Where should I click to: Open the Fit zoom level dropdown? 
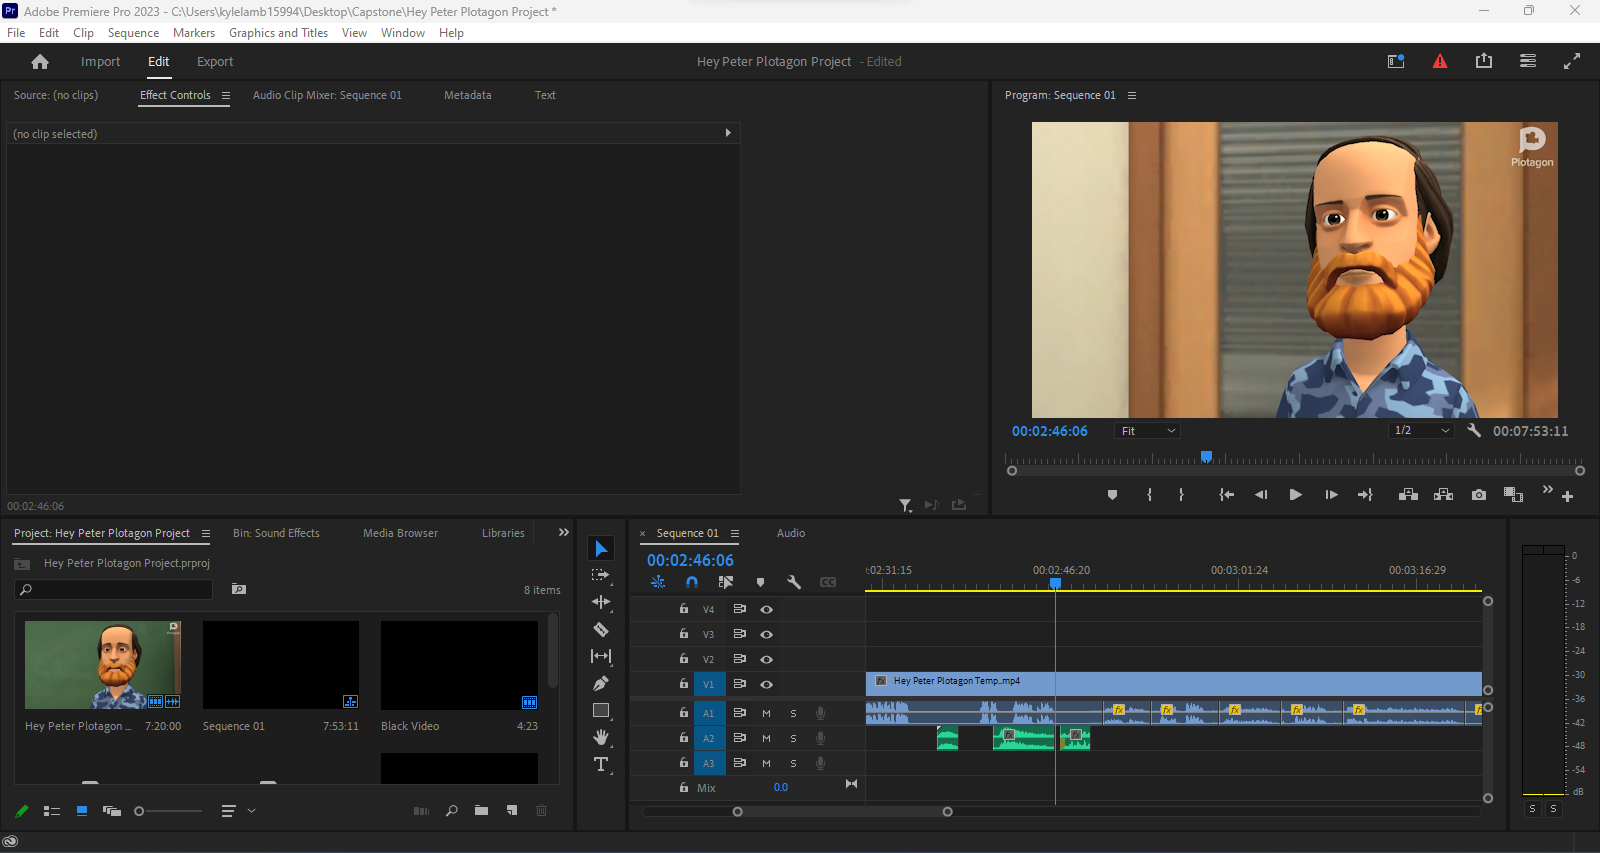coord(1148,431)
